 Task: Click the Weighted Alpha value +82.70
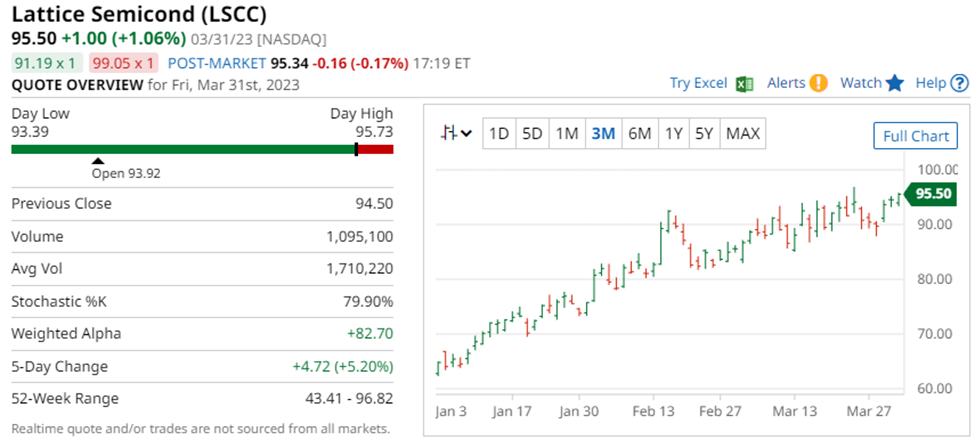[370, 334]
